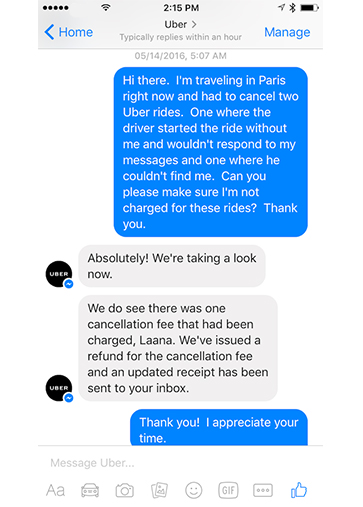
Task: Send a thumbs-up like
Action: 299,490
